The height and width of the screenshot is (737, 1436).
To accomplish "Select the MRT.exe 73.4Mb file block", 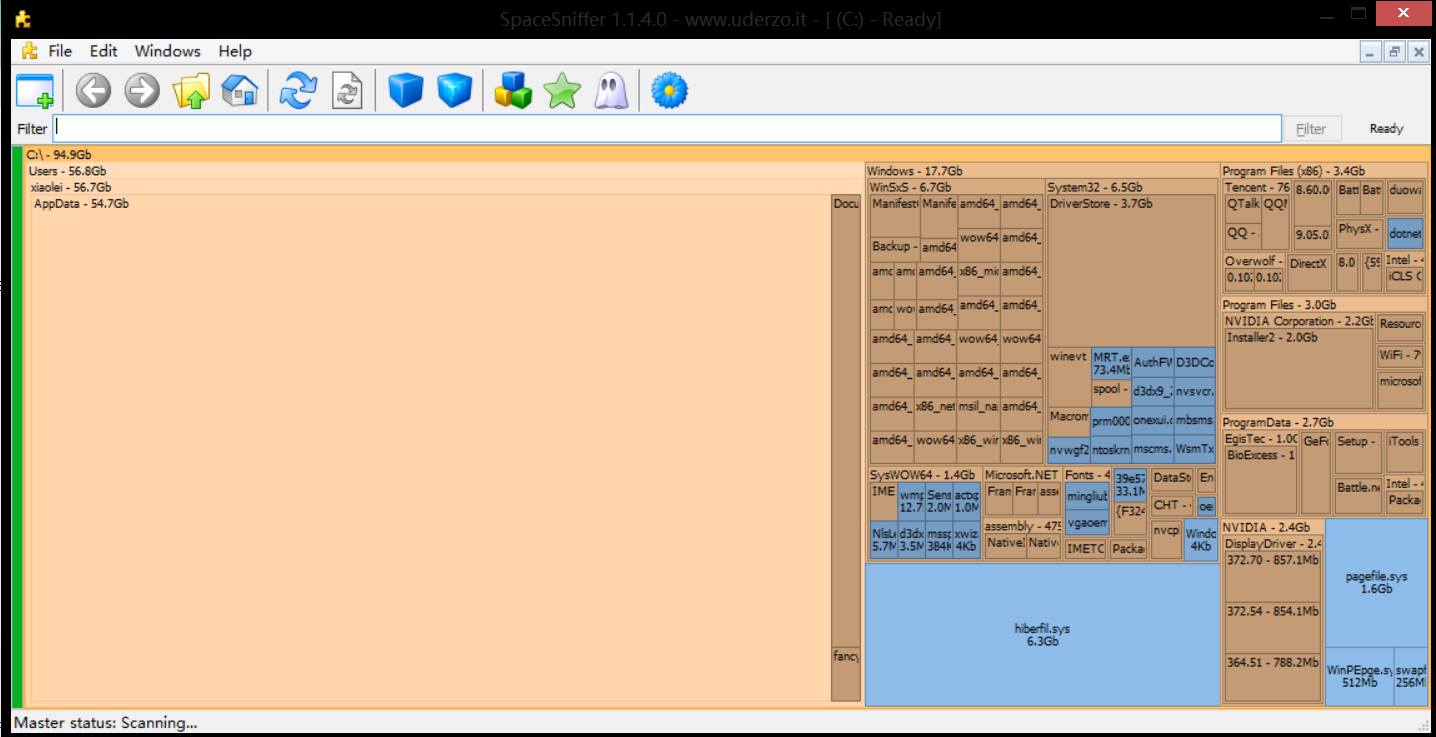I will point(1111,364).
